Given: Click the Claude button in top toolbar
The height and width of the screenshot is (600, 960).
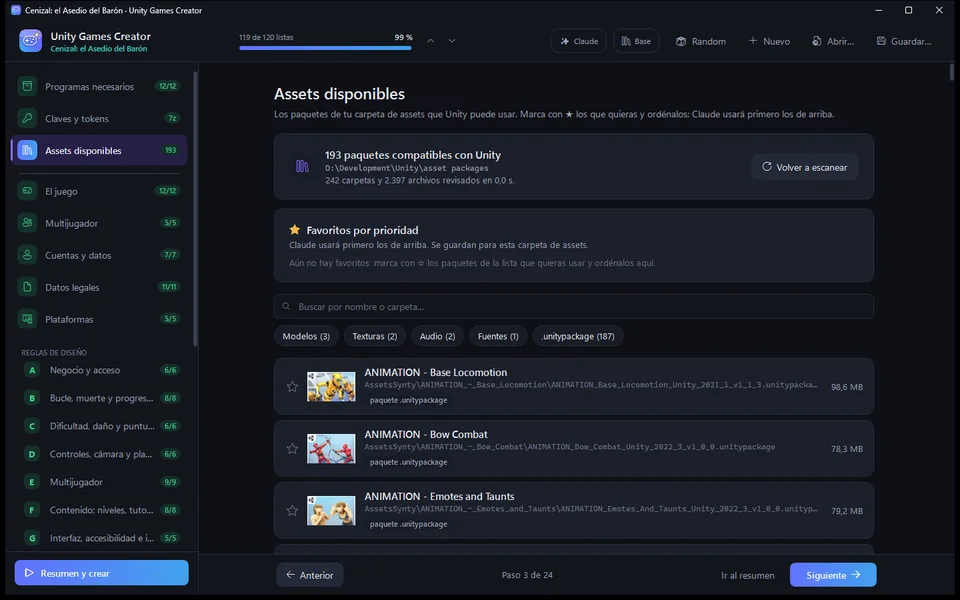Looking at the screenshot, I should click(579, 41).
